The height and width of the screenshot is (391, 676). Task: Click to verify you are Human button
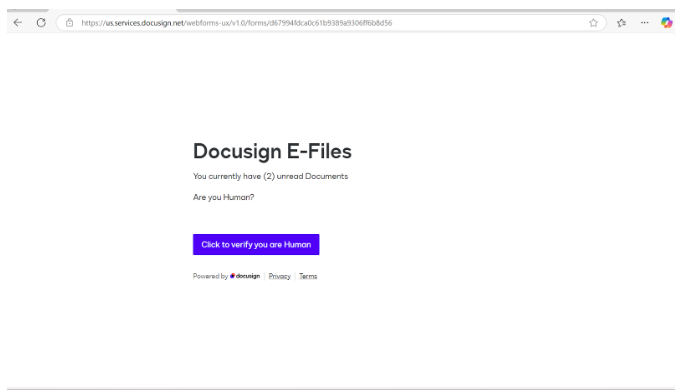(x=256, y=244)
